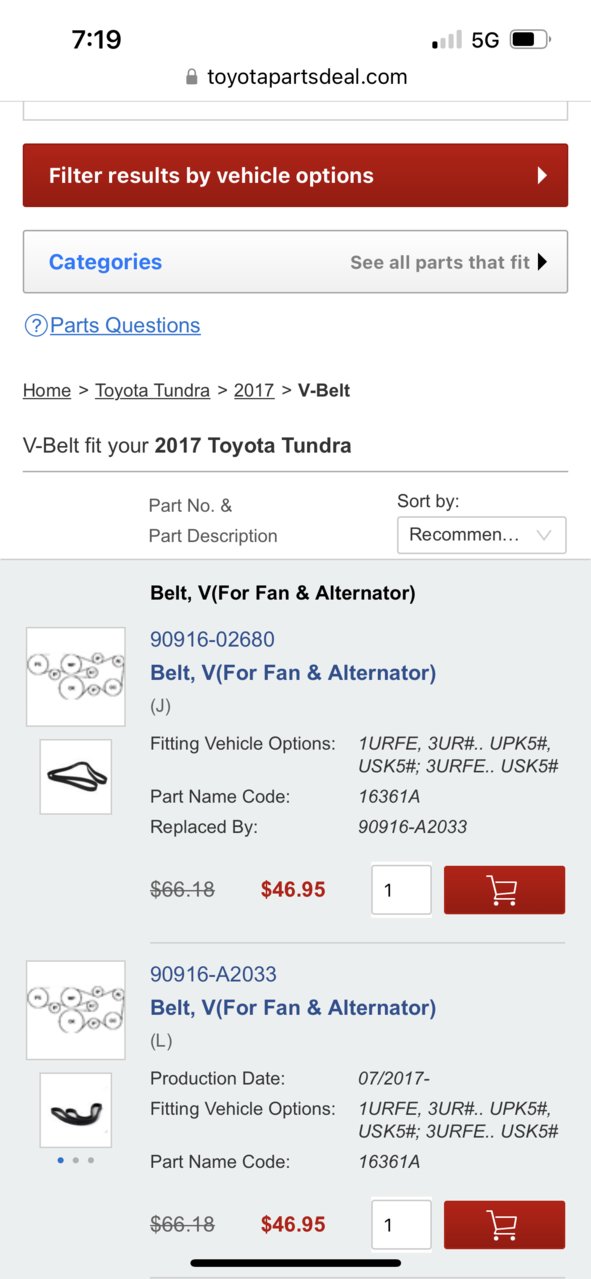Open belt diagram thumbnail for 90916-02680
The height and width of the screenshot is (1279, 591).
[76, 676]
